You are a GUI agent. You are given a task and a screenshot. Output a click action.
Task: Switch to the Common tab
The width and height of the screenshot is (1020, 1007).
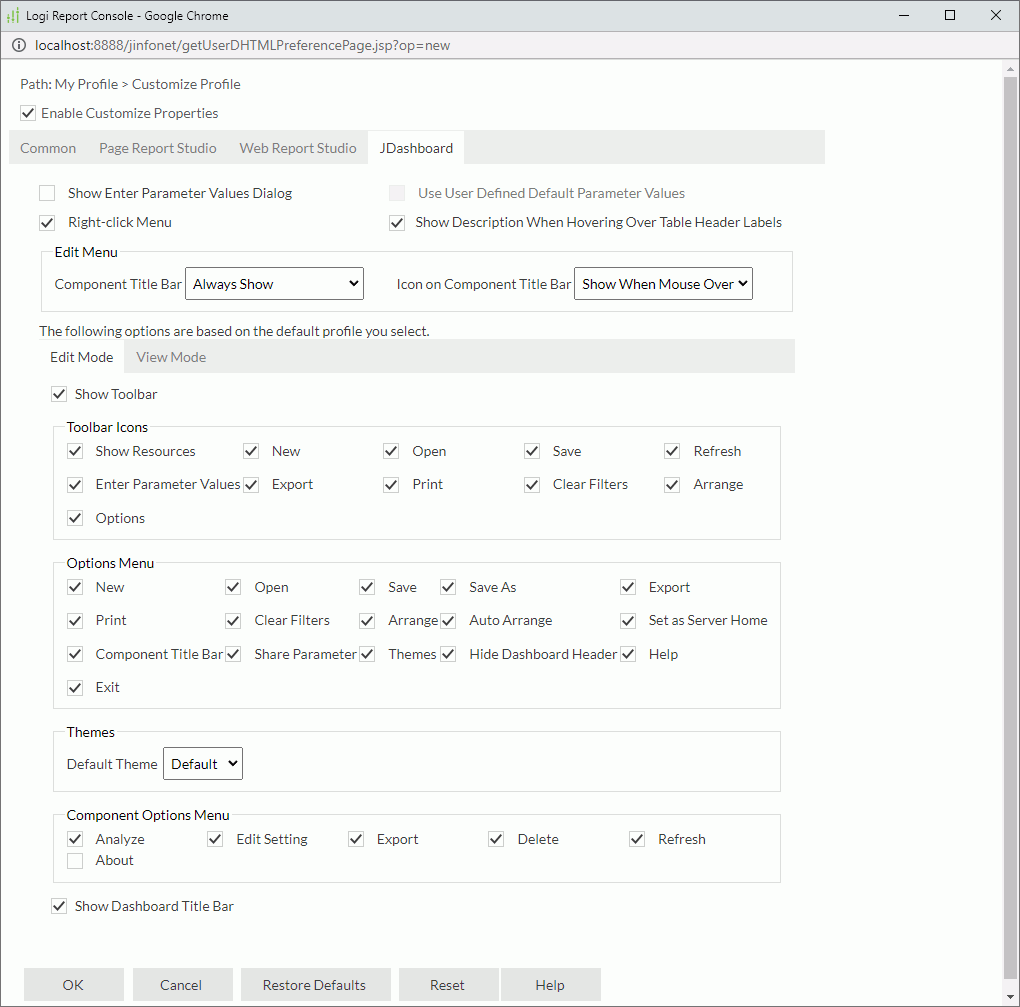[x=47, y=147]
